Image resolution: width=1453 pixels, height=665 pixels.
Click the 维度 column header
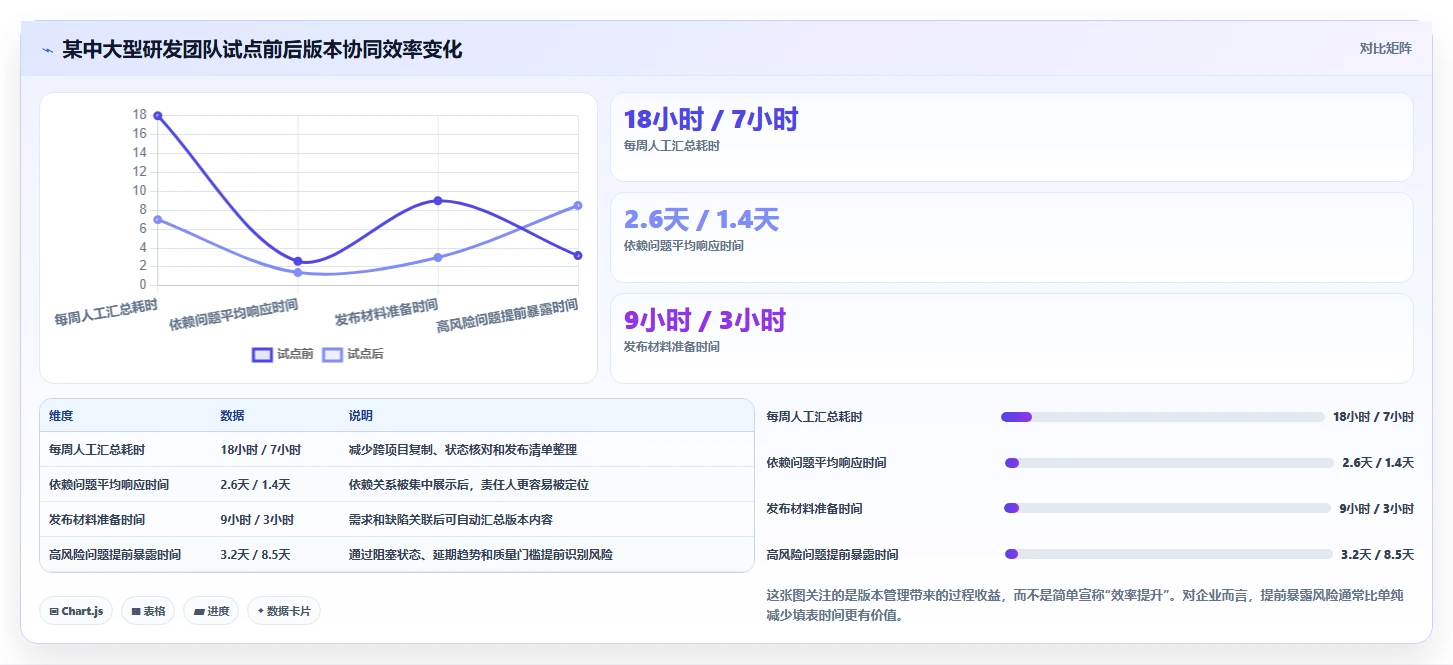point(61,416)
